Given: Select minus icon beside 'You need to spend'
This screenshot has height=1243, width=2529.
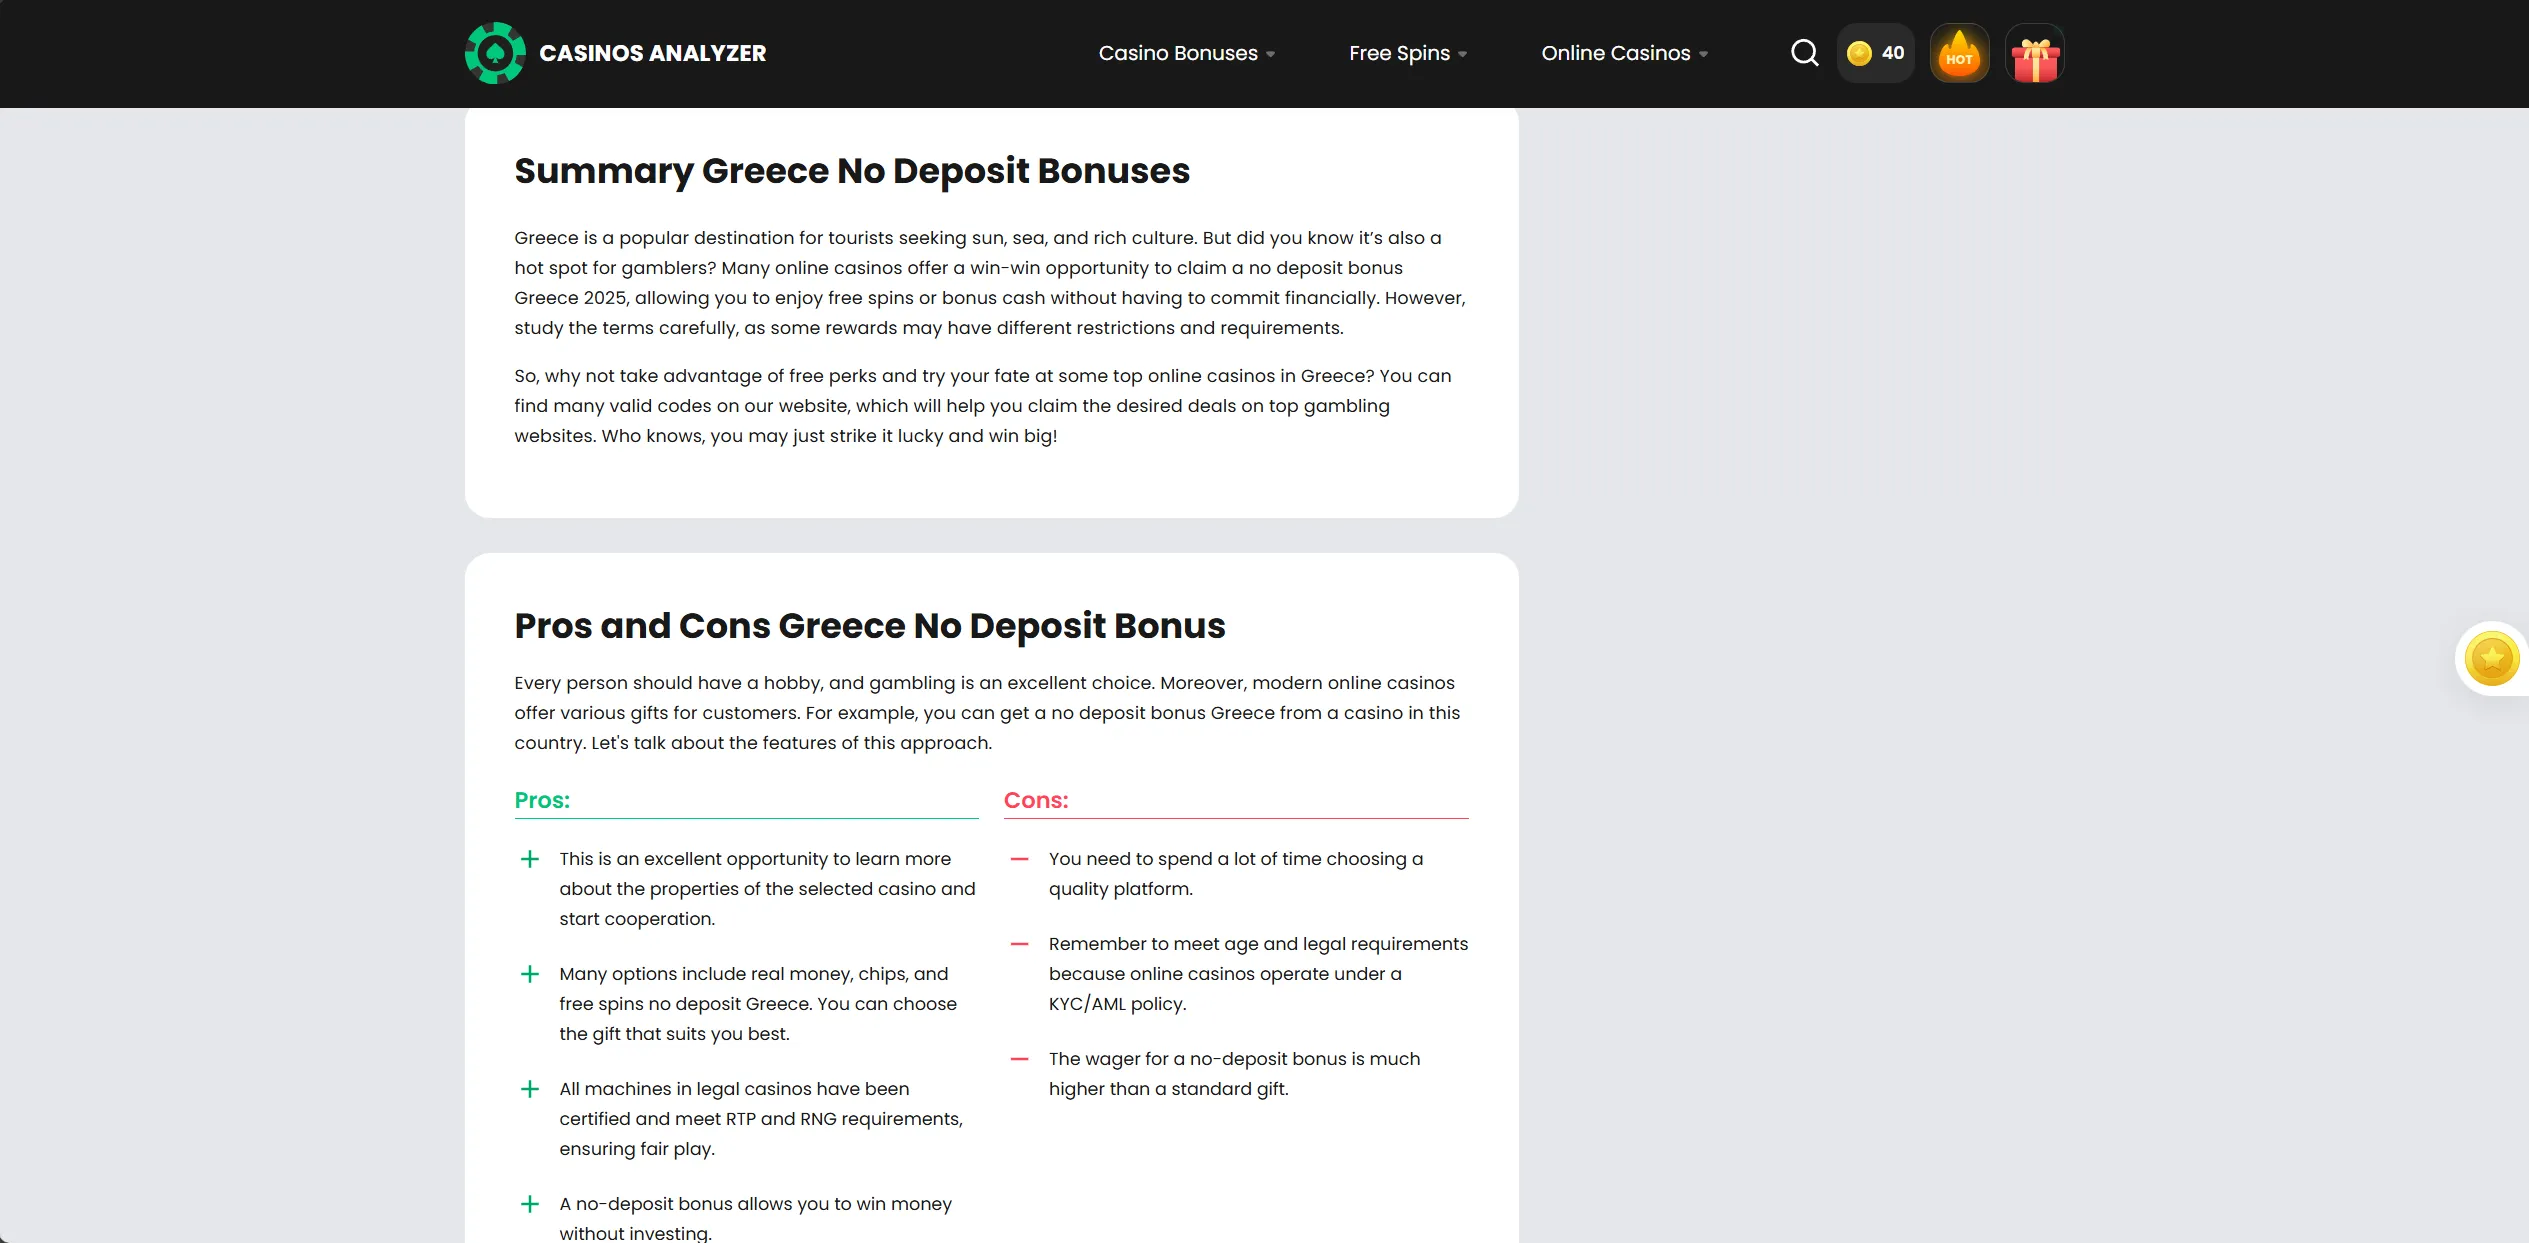Looking at the screenshot, I should 1019,859.
